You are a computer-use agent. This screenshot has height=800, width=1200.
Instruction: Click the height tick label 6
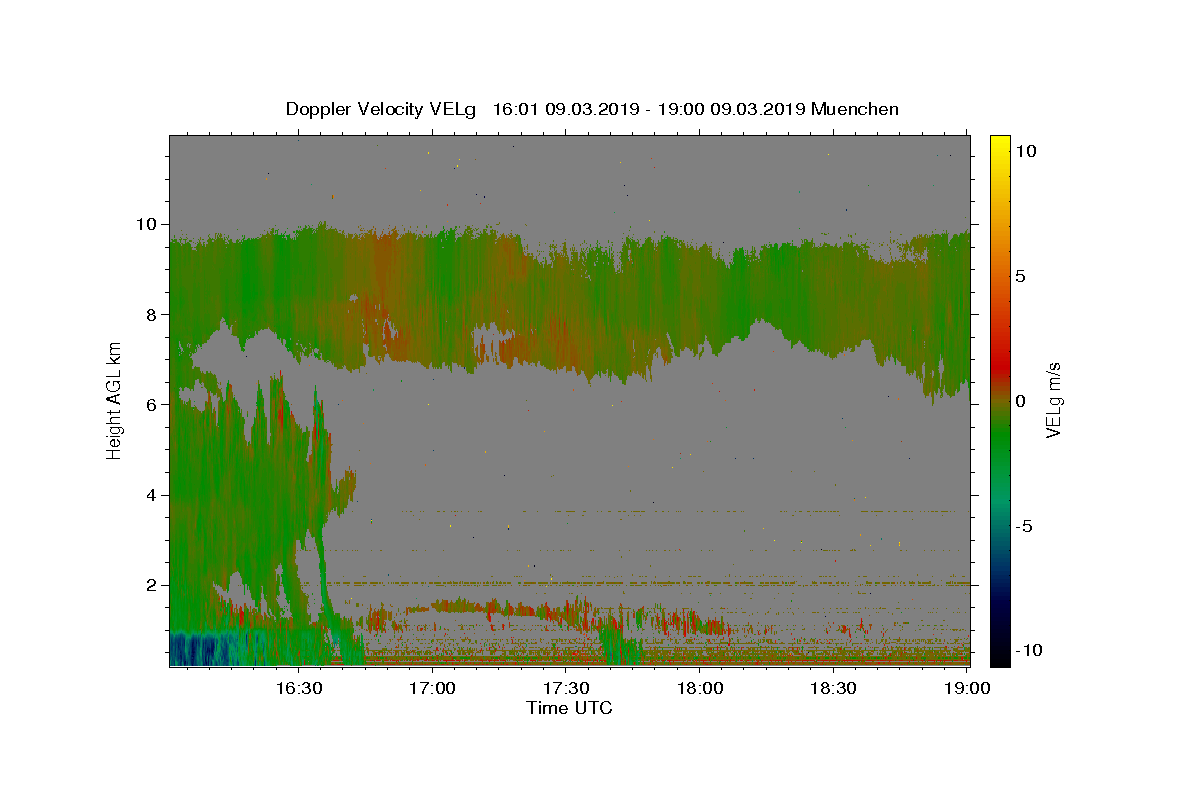tap(153, 404)
